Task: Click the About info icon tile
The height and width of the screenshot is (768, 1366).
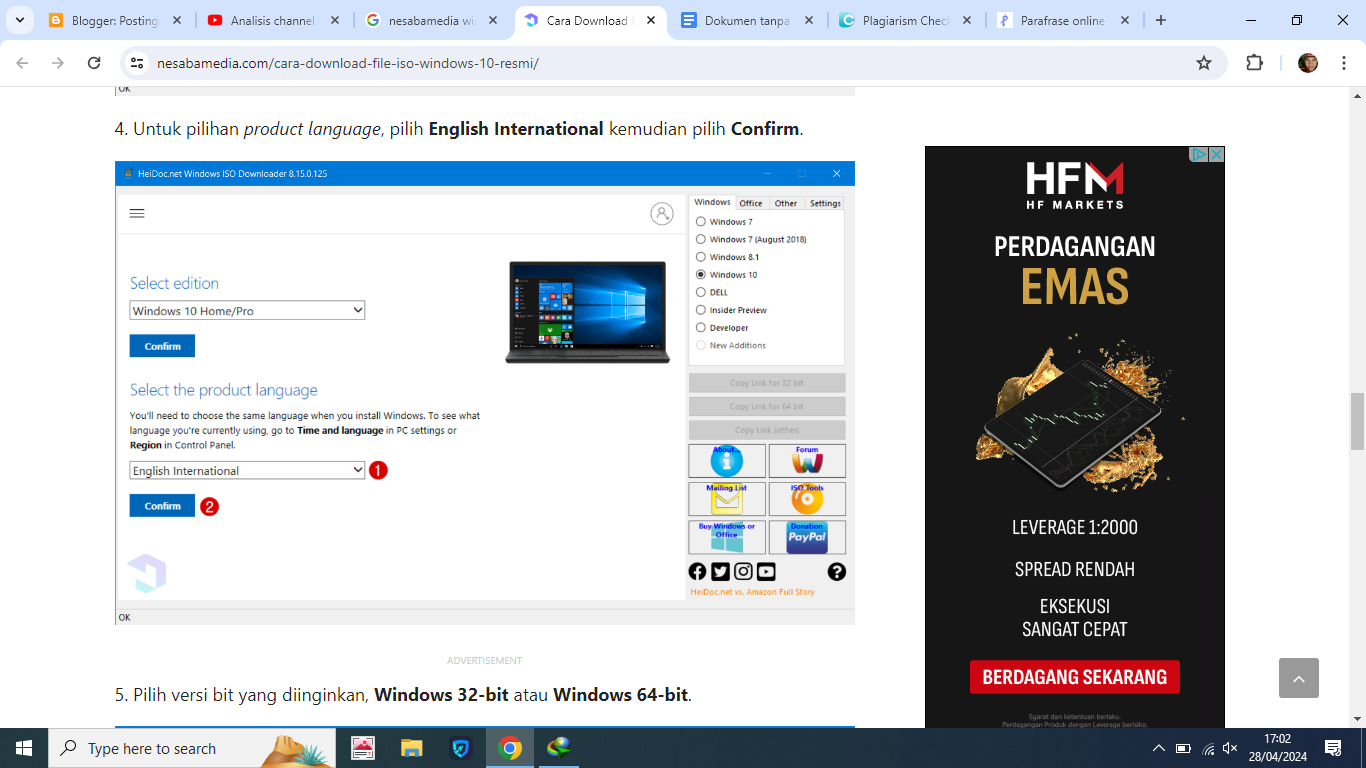Action: pyautogui.click(x=727, y=461)
